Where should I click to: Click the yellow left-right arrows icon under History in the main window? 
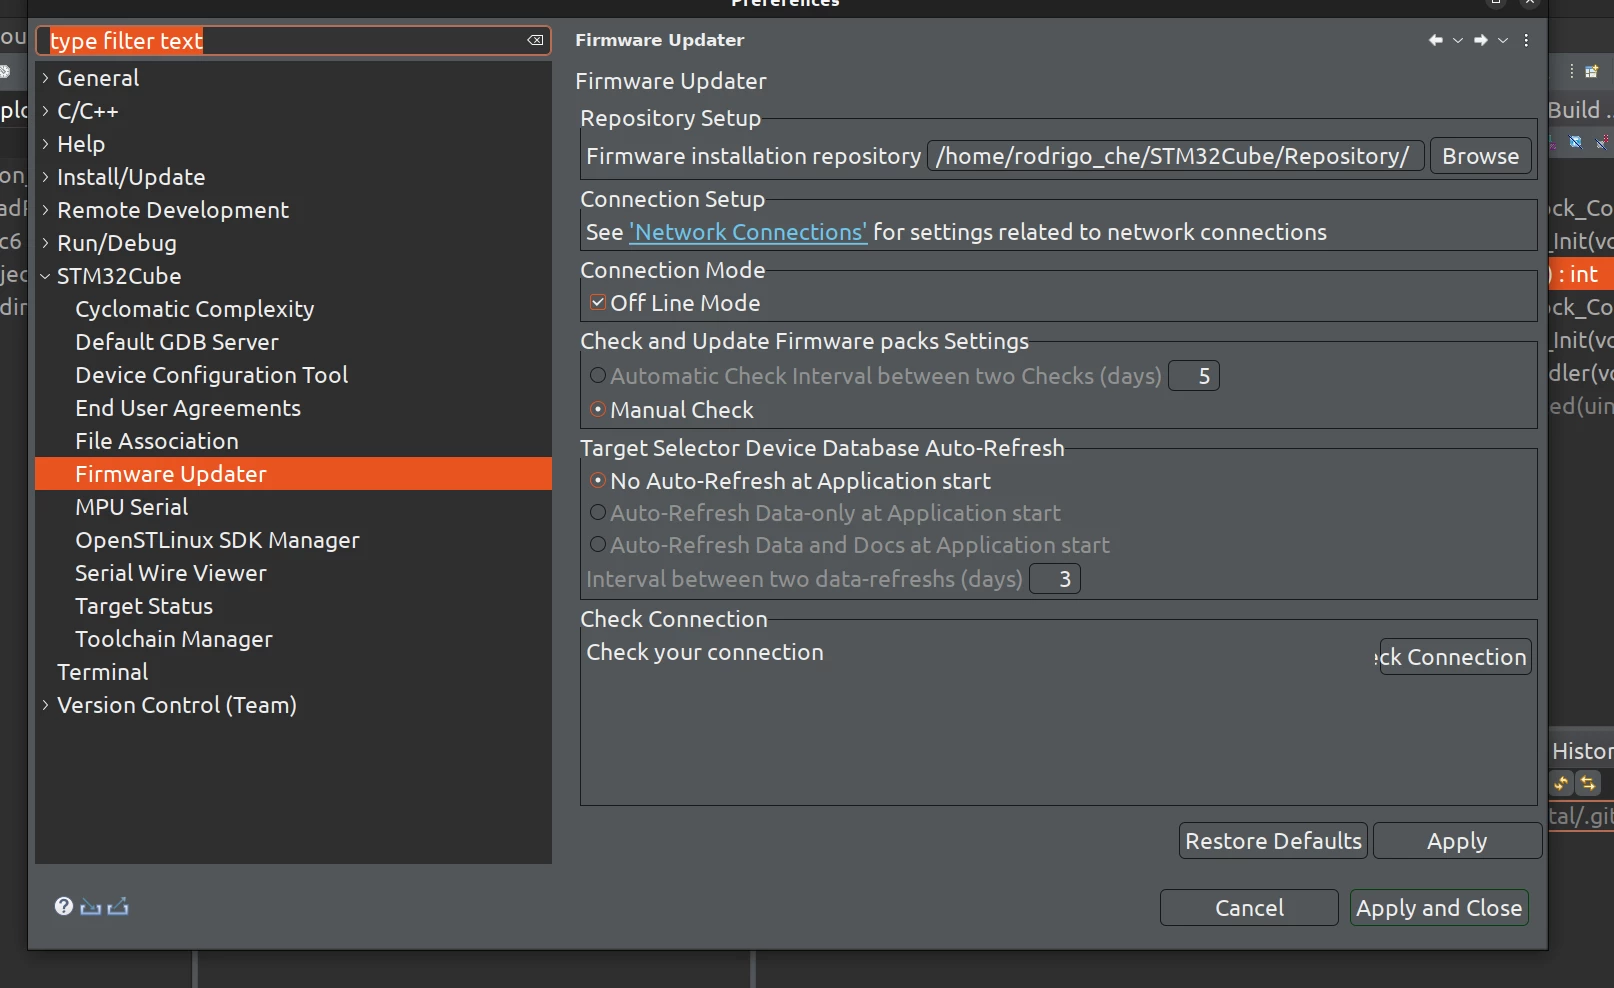[x=1588, y=783]
